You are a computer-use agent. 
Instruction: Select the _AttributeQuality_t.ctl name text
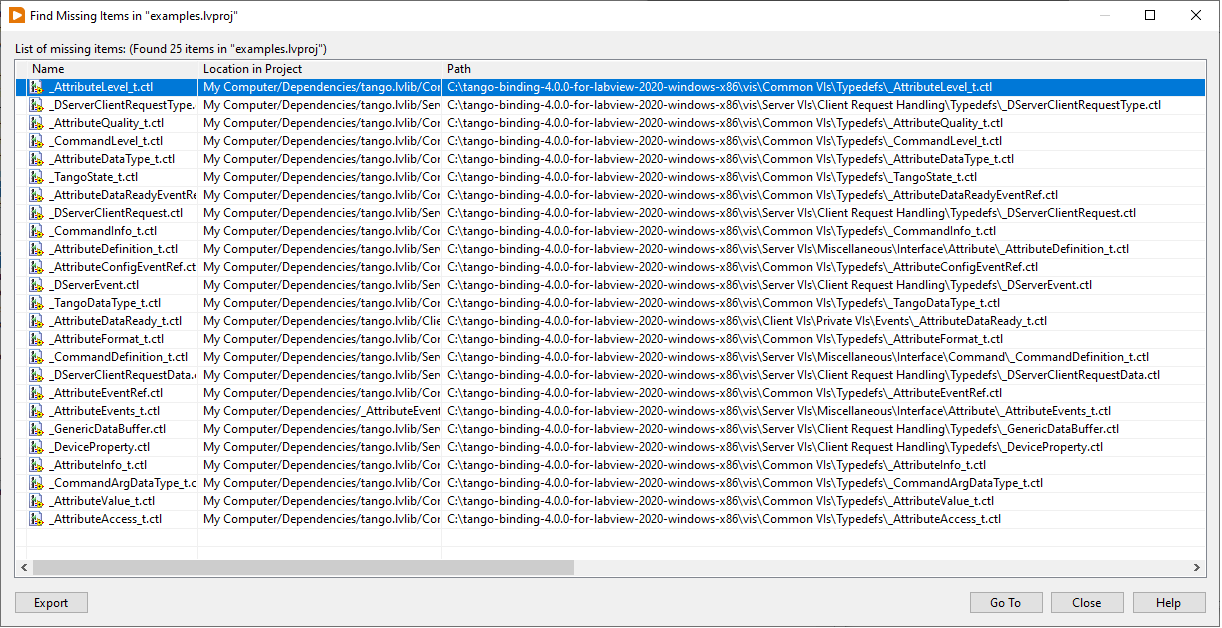pyautogui.click(x=106, y=123)
